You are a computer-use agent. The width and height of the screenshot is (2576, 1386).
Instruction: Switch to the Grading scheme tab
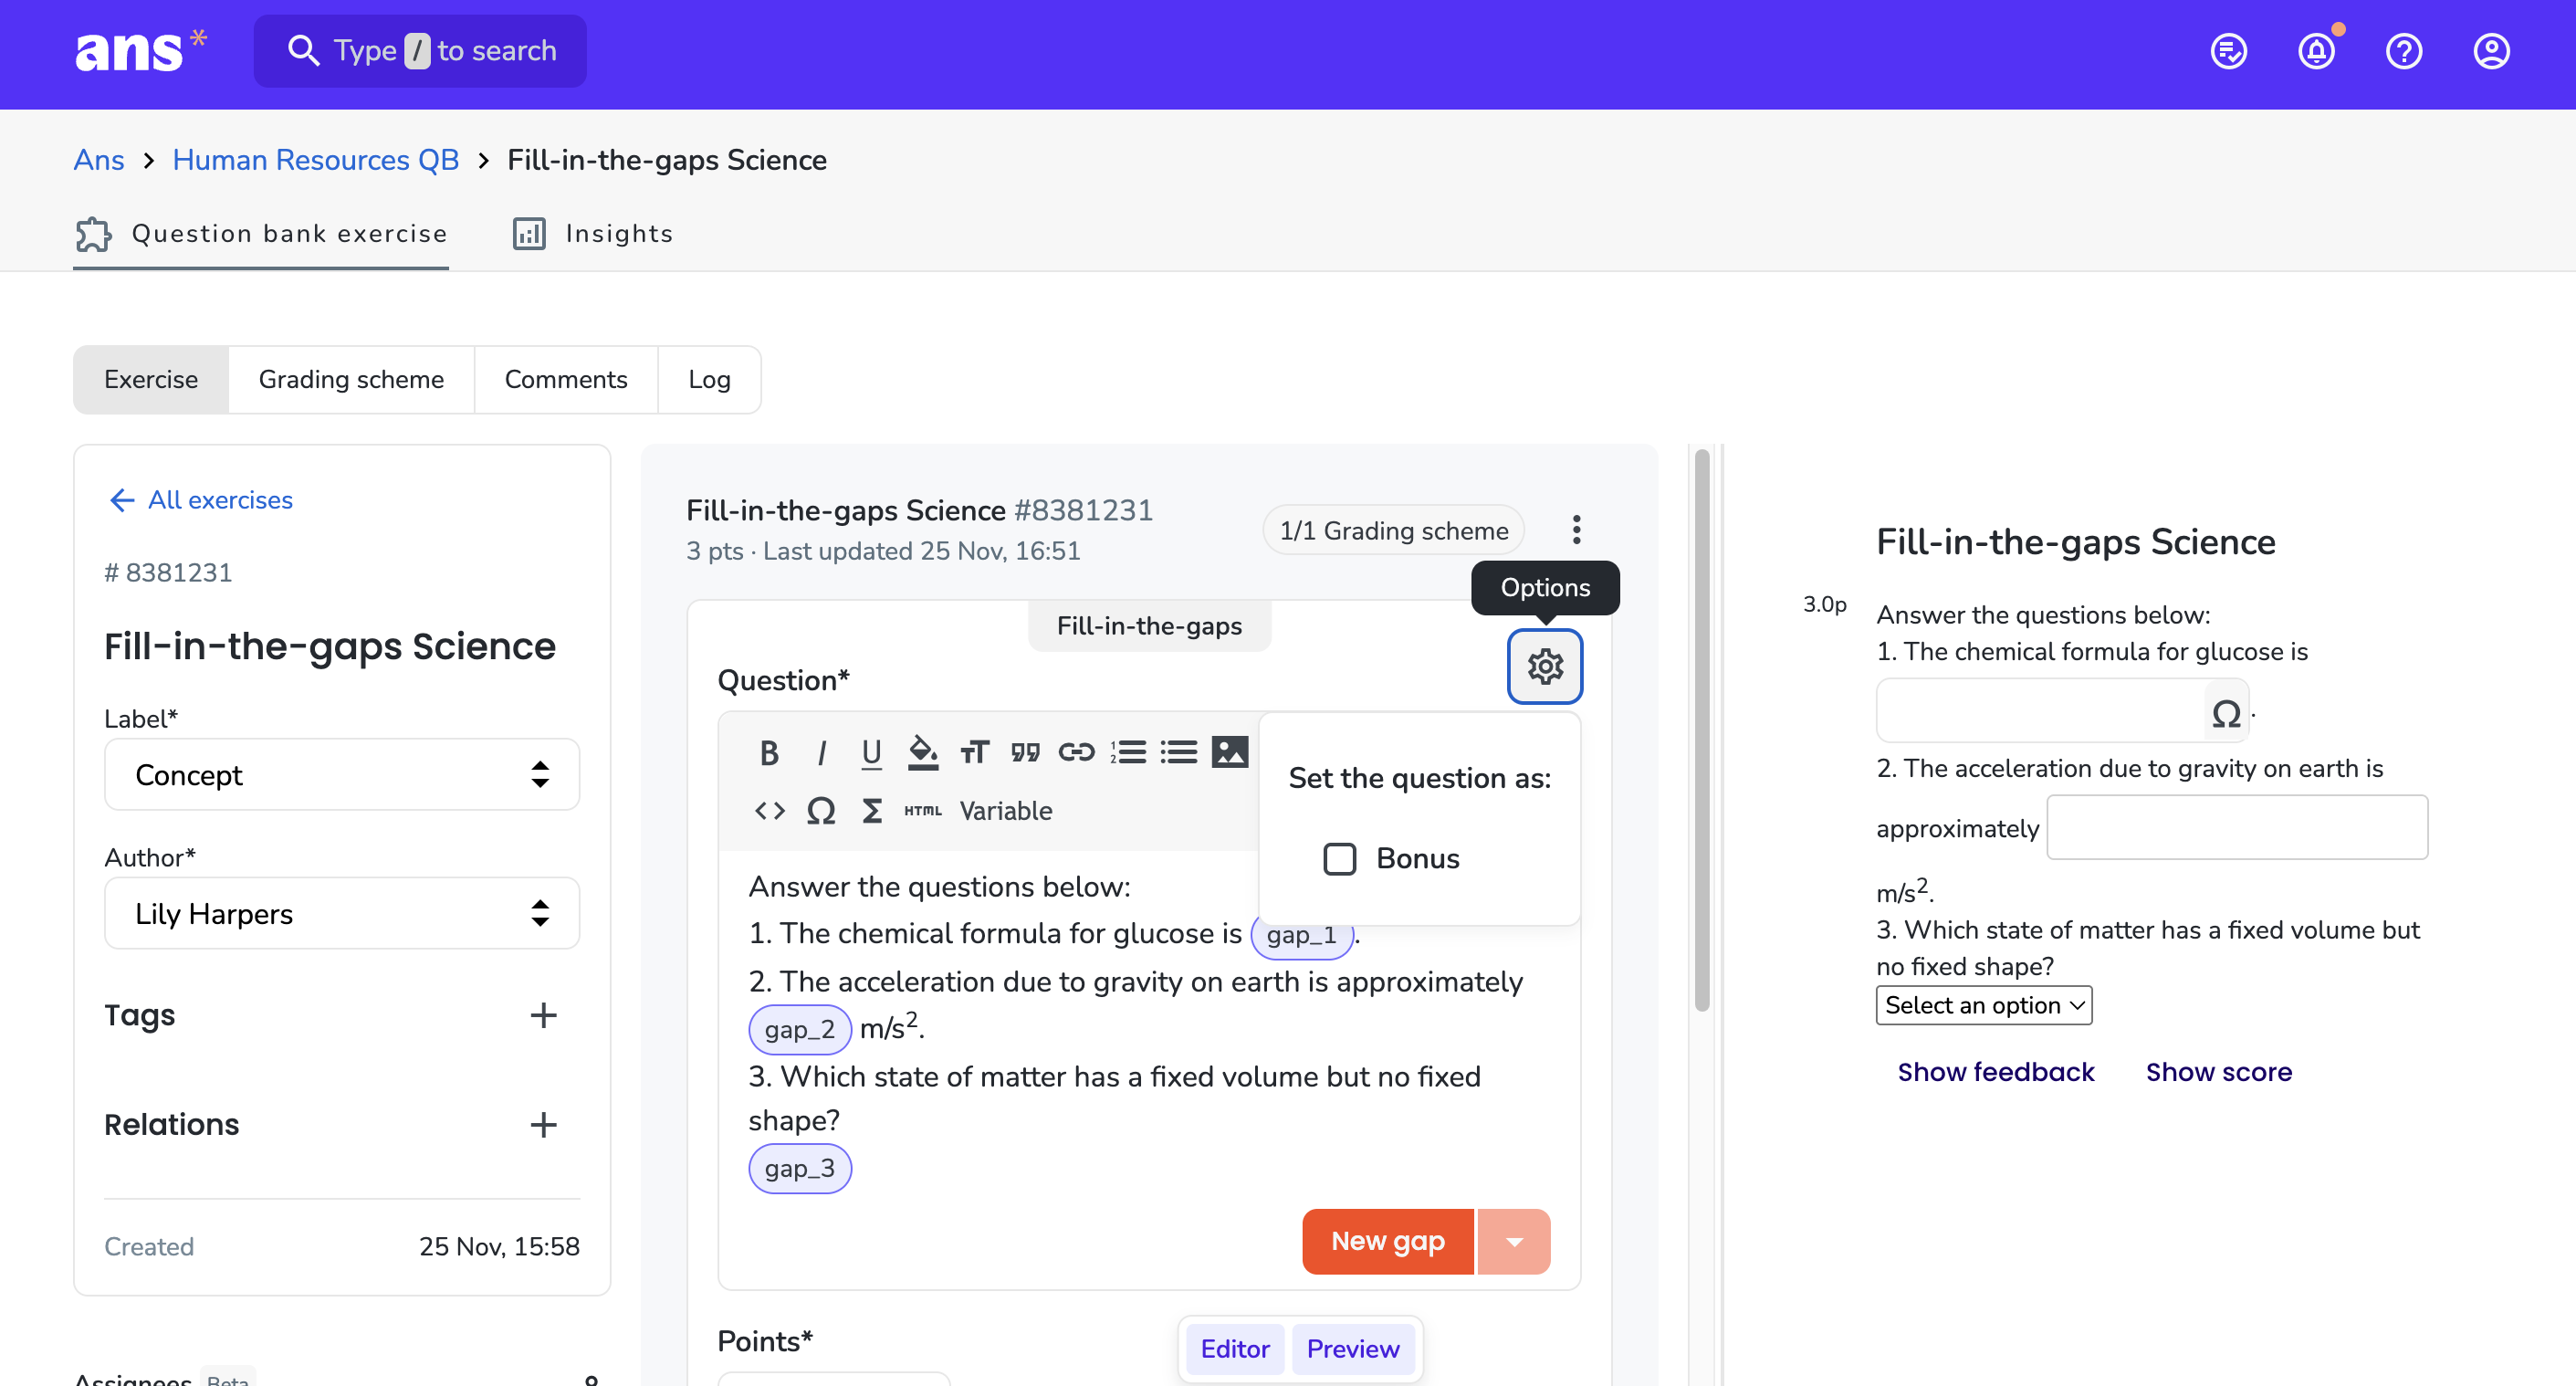tap(351, 380)
